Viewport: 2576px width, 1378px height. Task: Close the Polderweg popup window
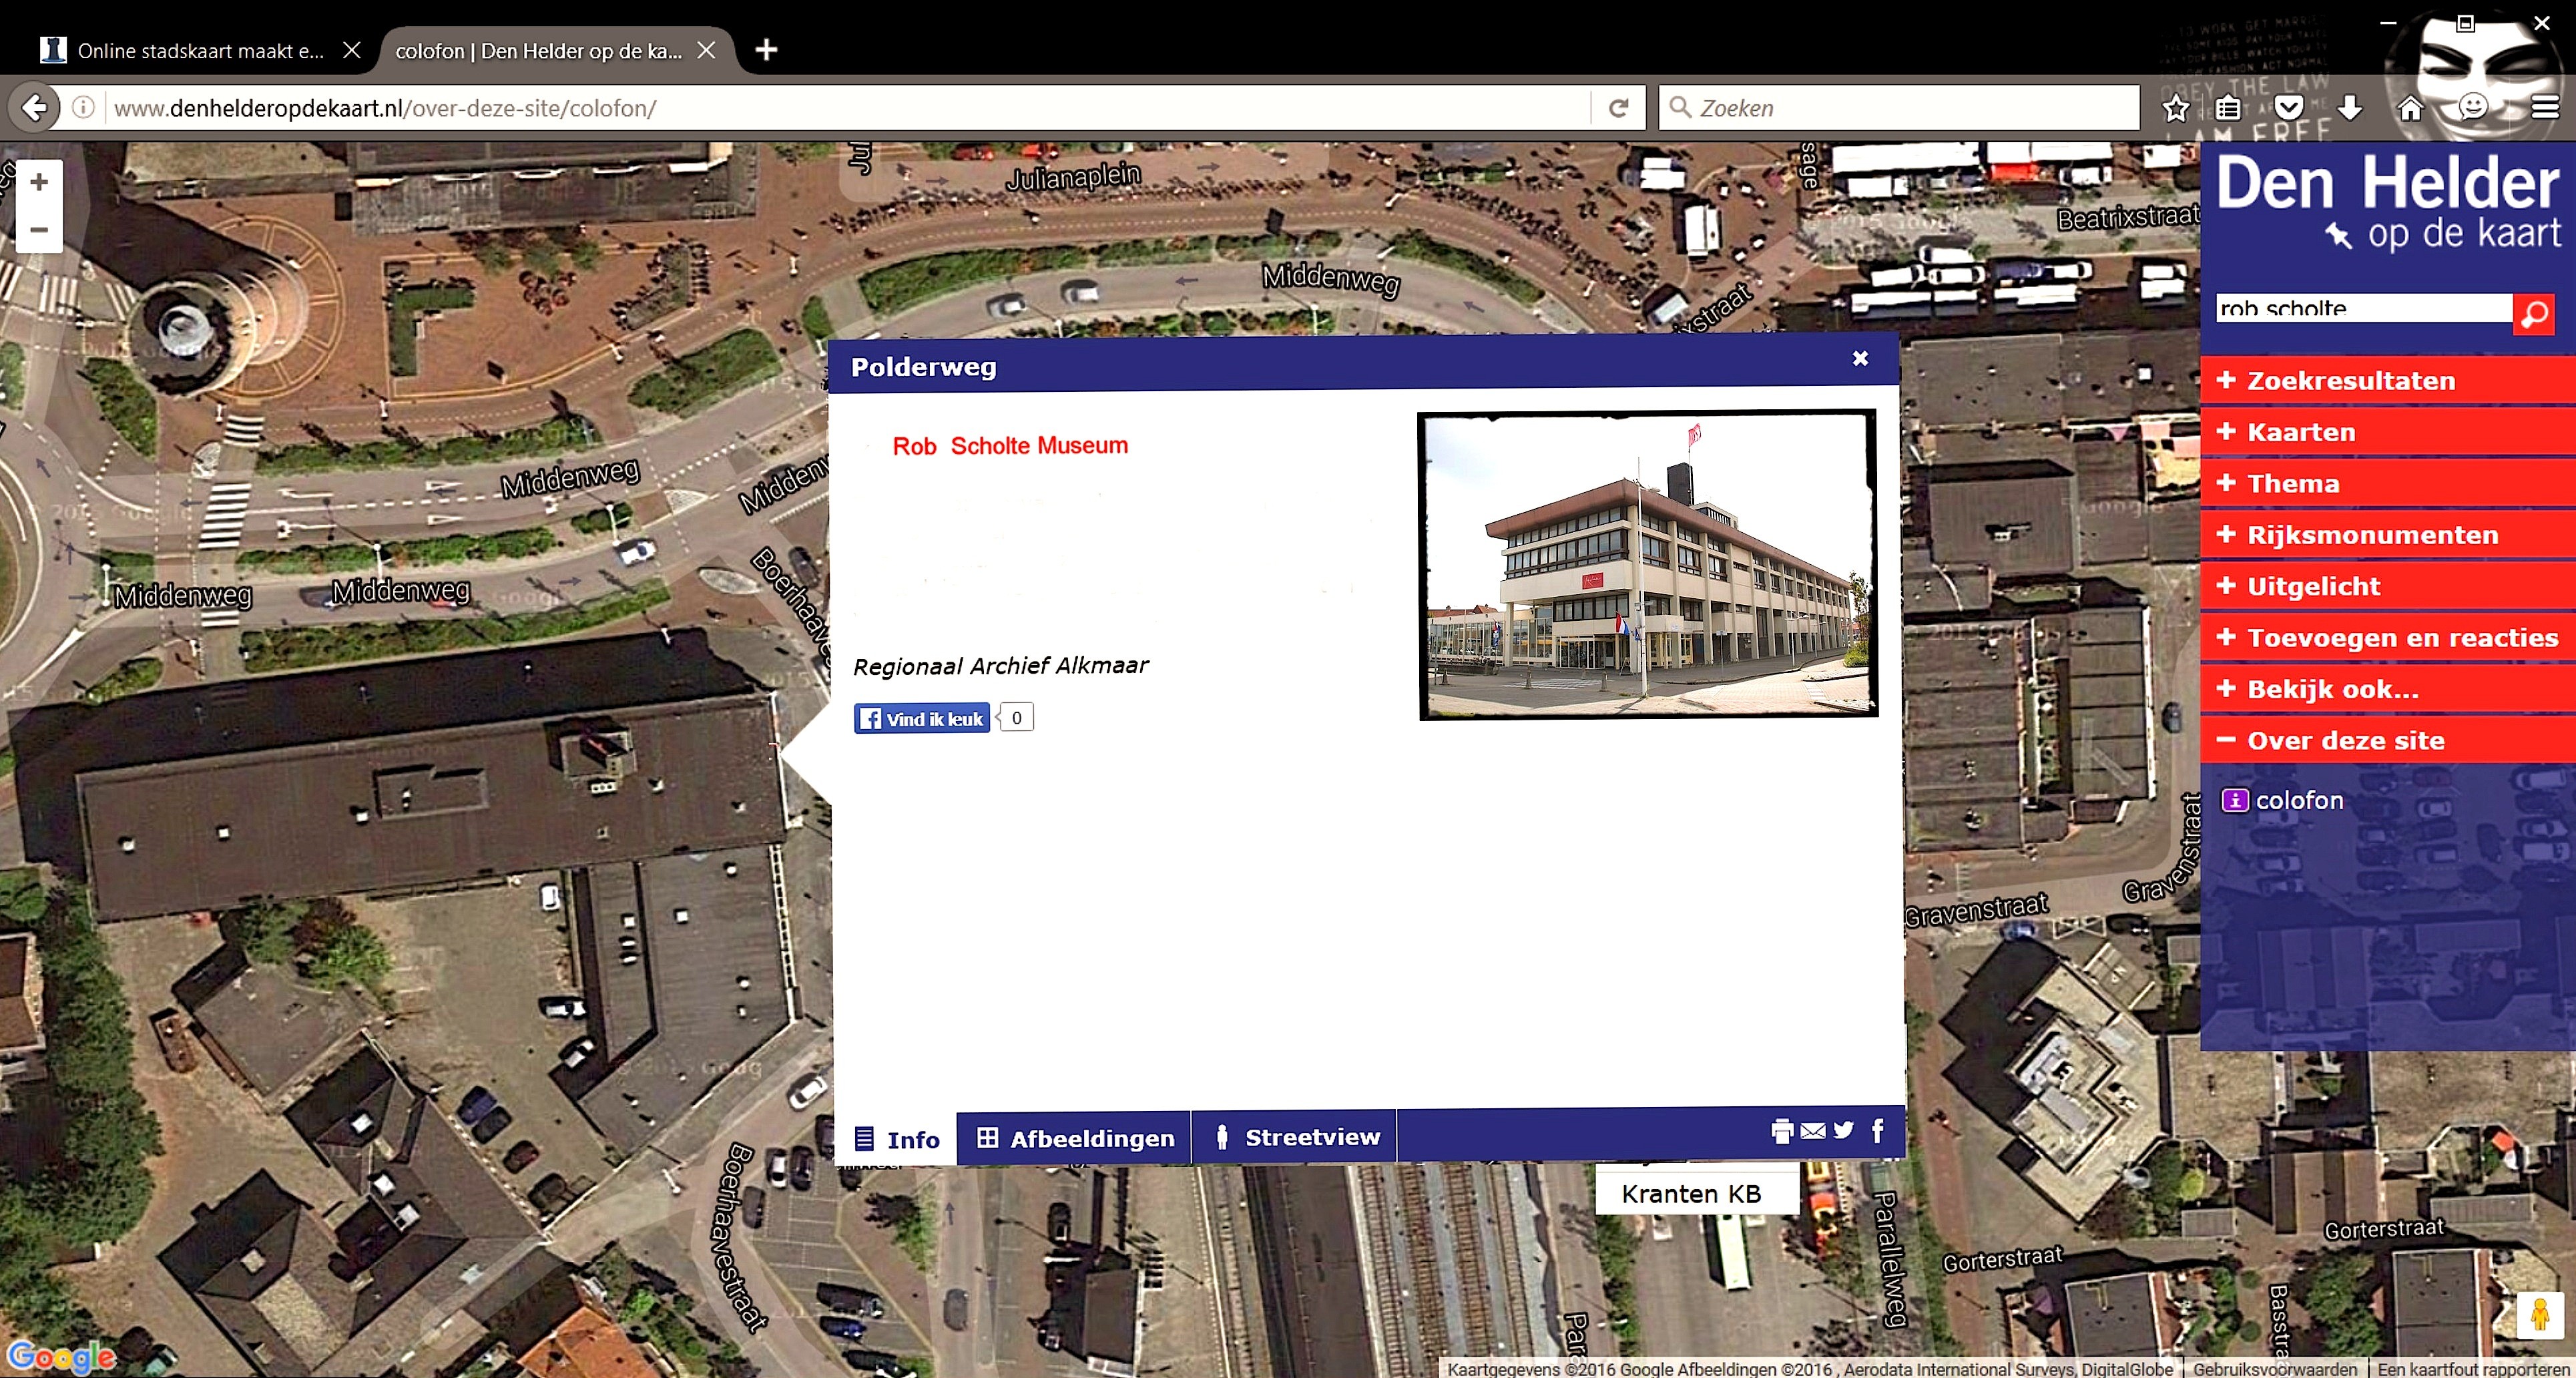[1859, 358]
